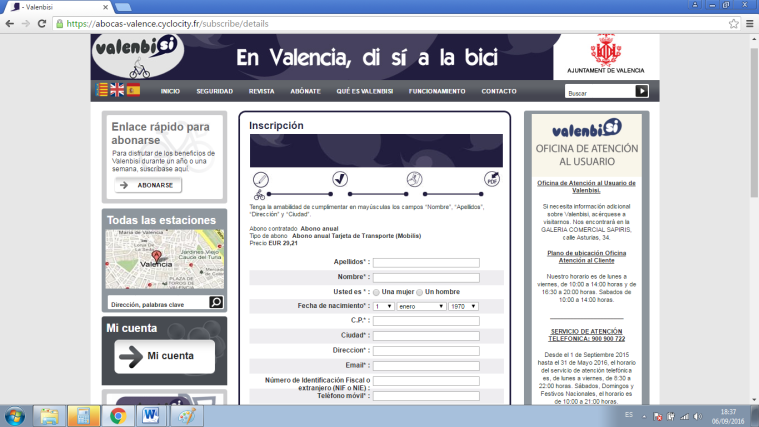
Task: Open the CONTACTO menu item
Action: pos(499,91)
